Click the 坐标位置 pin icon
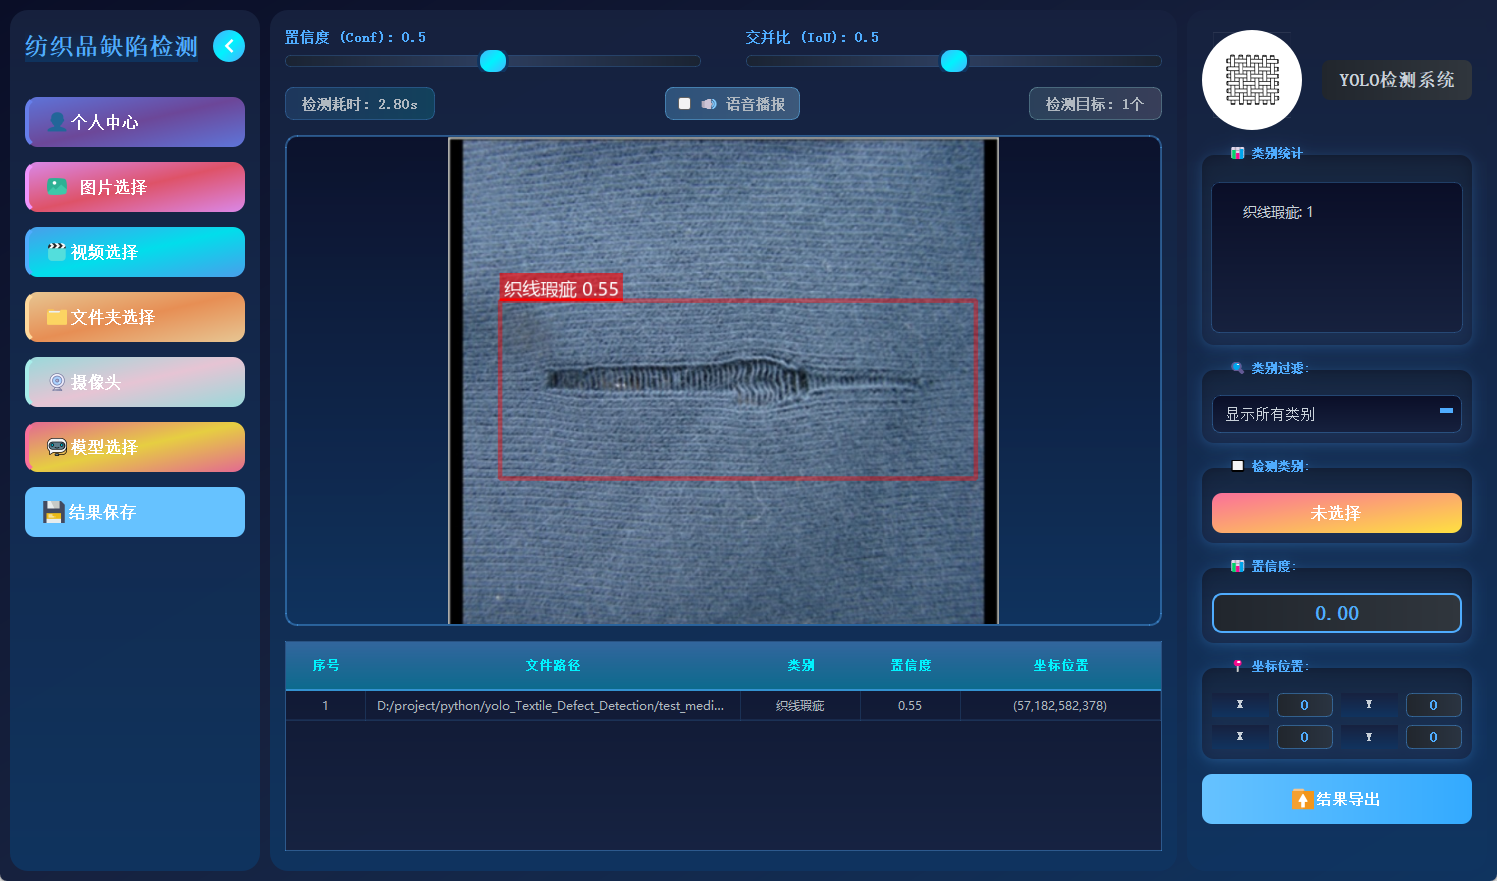Image resolution: width=1497 pixels, height=881 pixels. (x=1238, y=666)
